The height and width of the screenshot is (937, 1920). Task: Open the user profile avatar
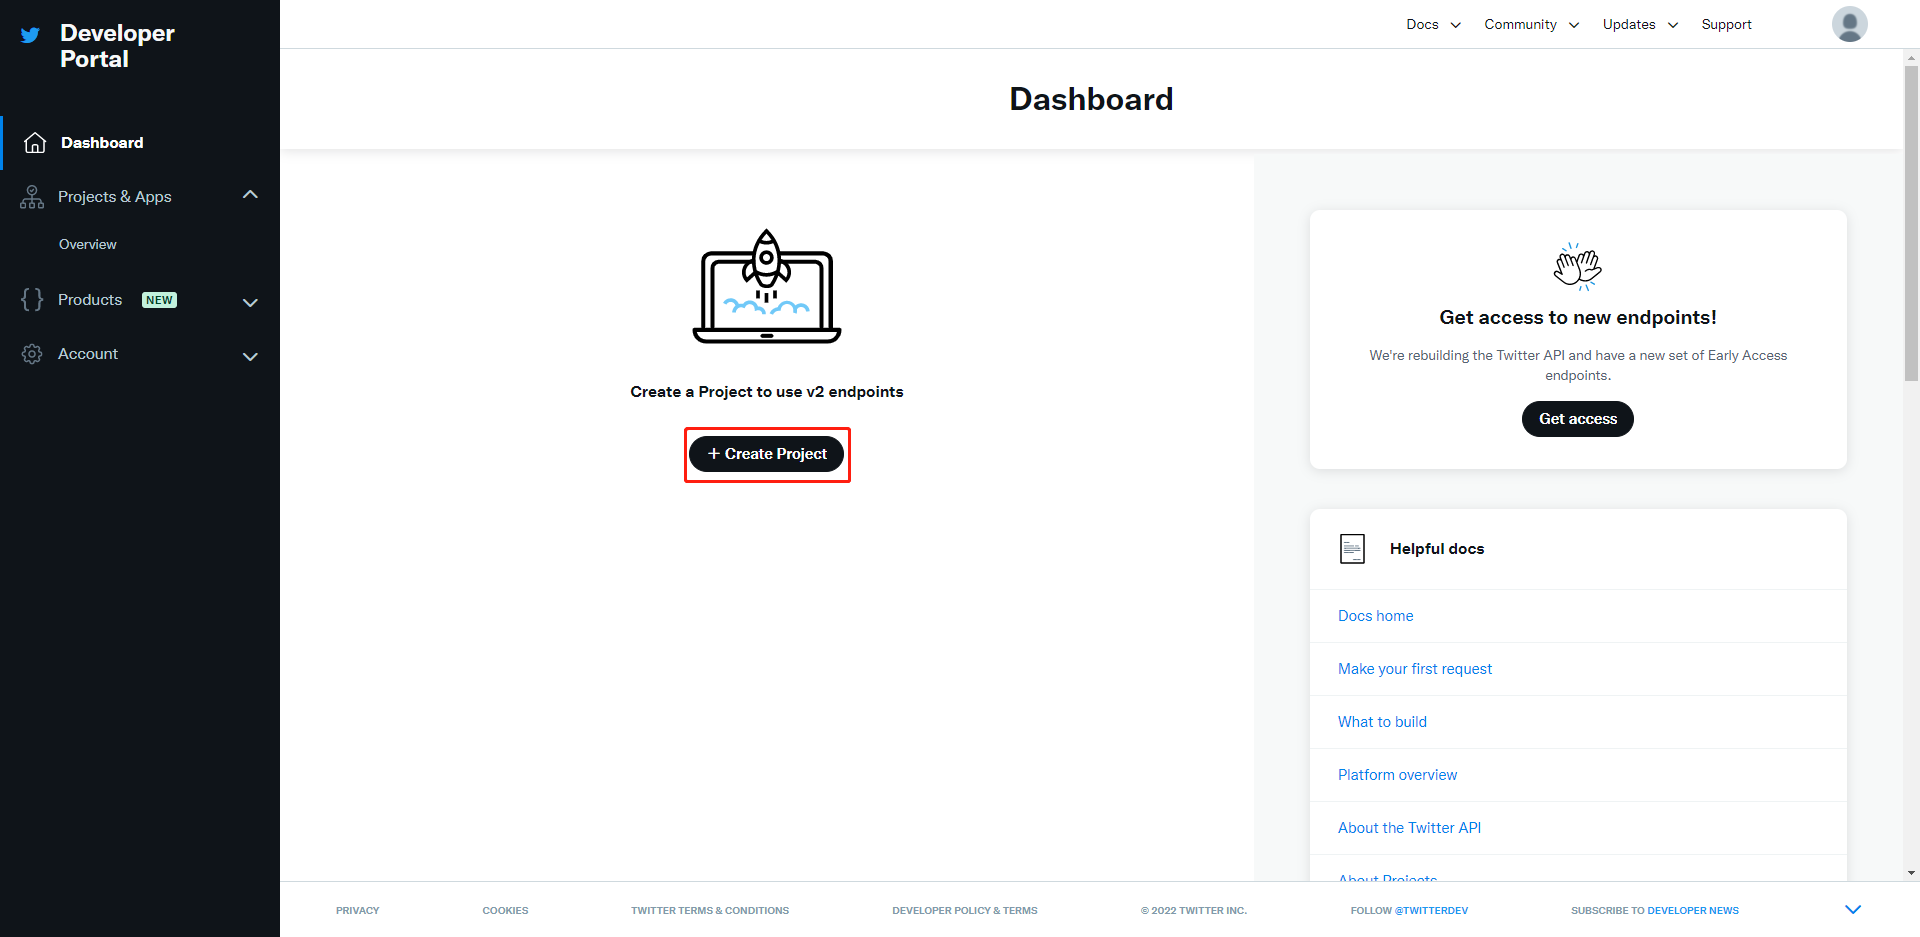coord(1849,24)
